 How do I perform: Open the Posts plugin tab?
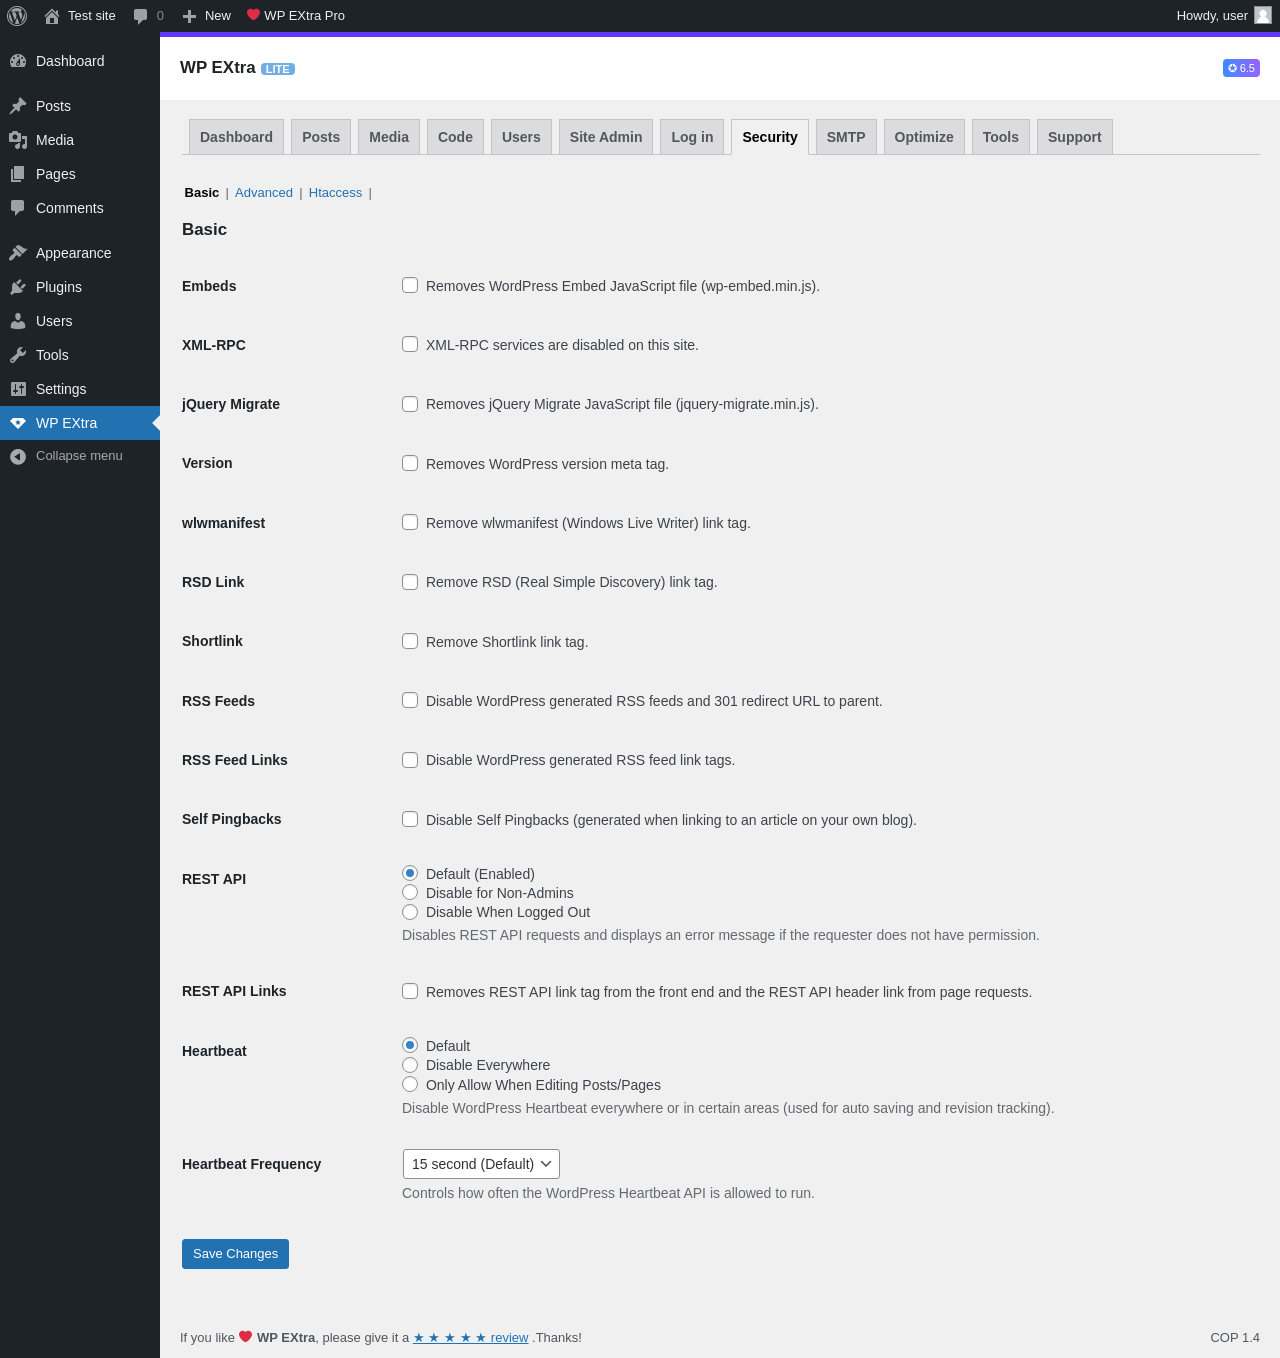(321, 137)
